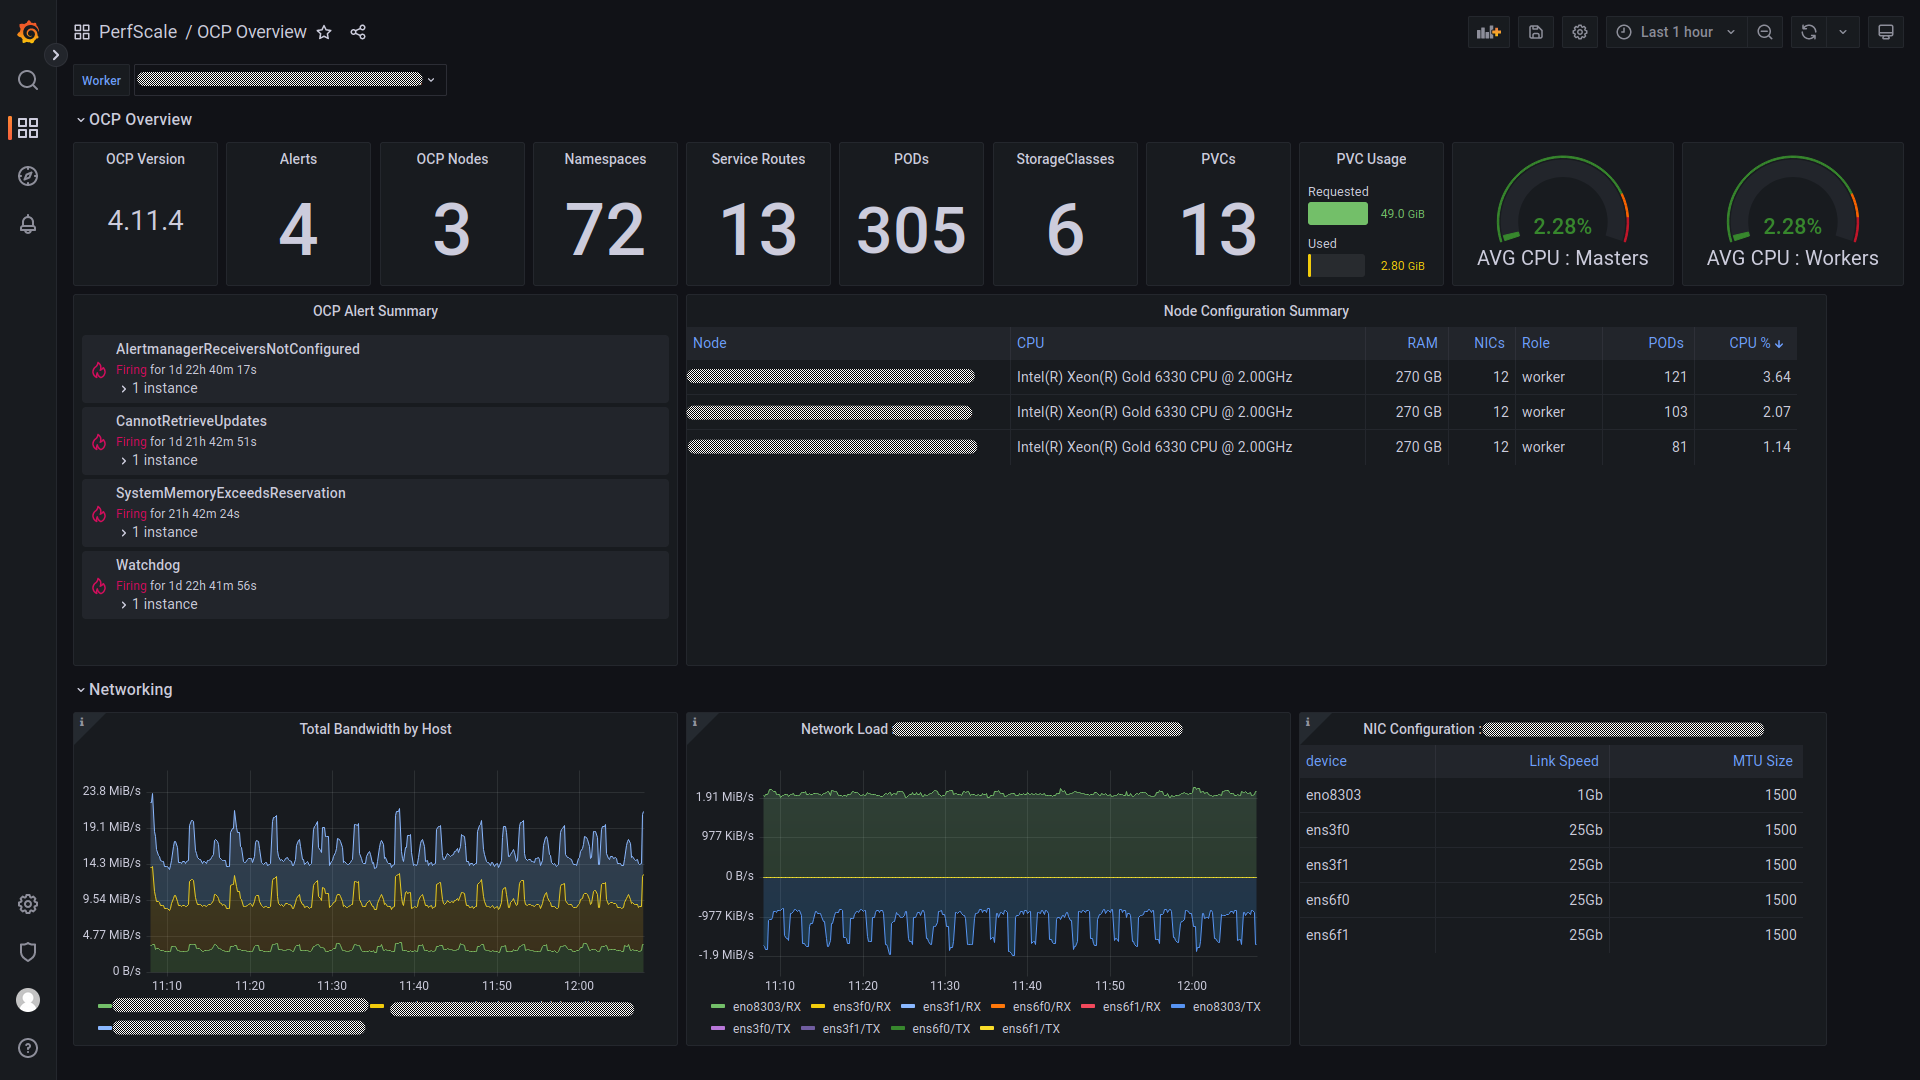
Task: Open the Worker variable selection field
Action: 290,80
